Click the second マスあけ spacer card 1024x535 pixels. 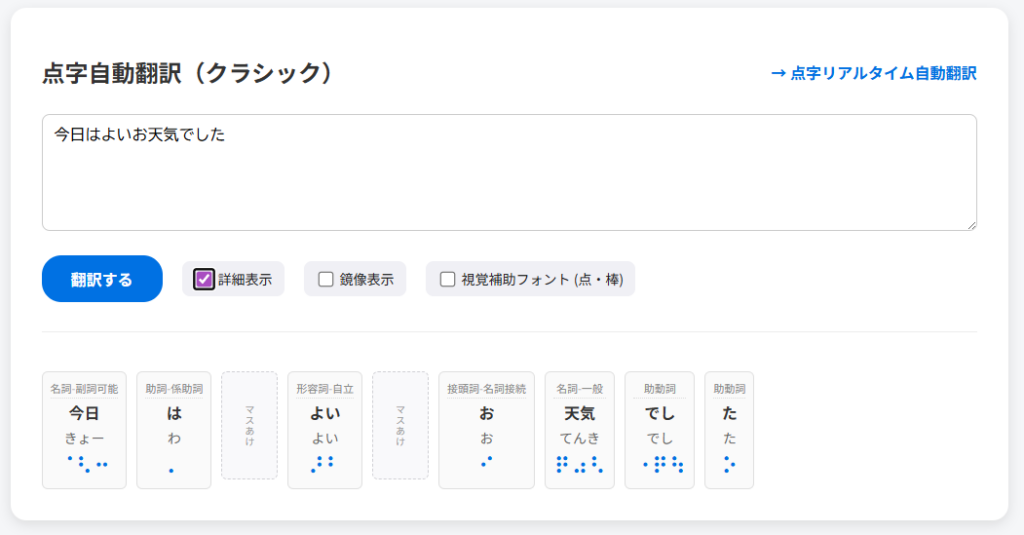click(x=400, y=426)
